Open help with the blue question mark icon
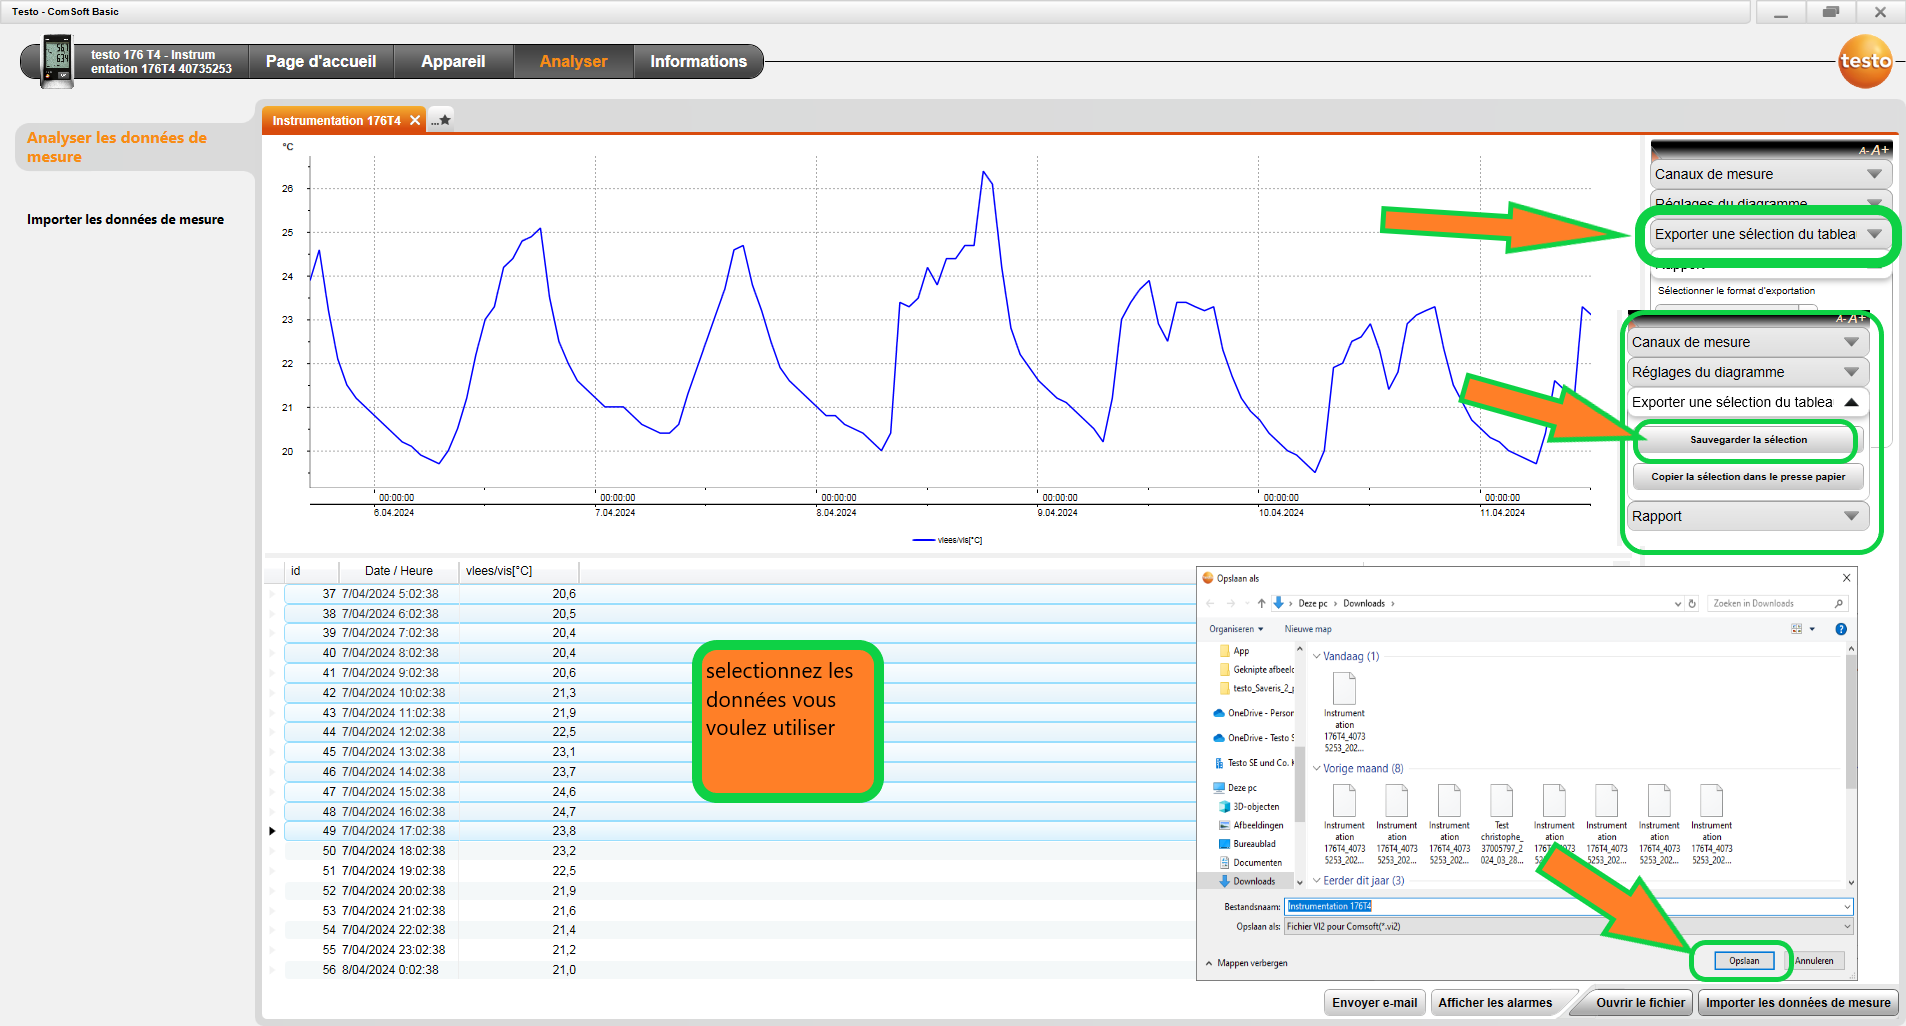The height and width of the screenshot is (1026, 1906). pyautogui.click(x=1841, y=629)
